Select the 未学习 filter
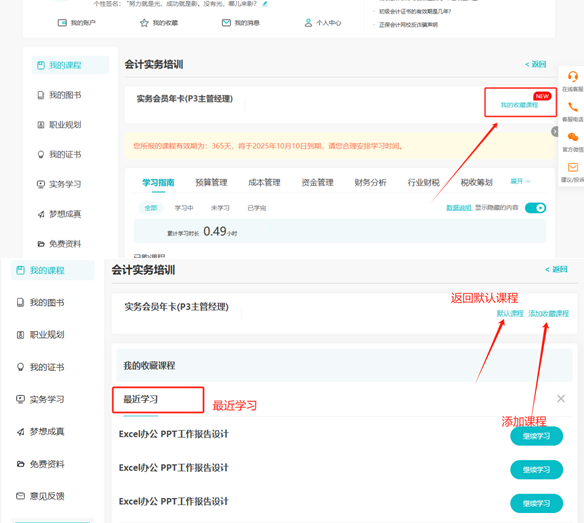The width and height of the screenshot is (584, 523). (x=220, y=208)
